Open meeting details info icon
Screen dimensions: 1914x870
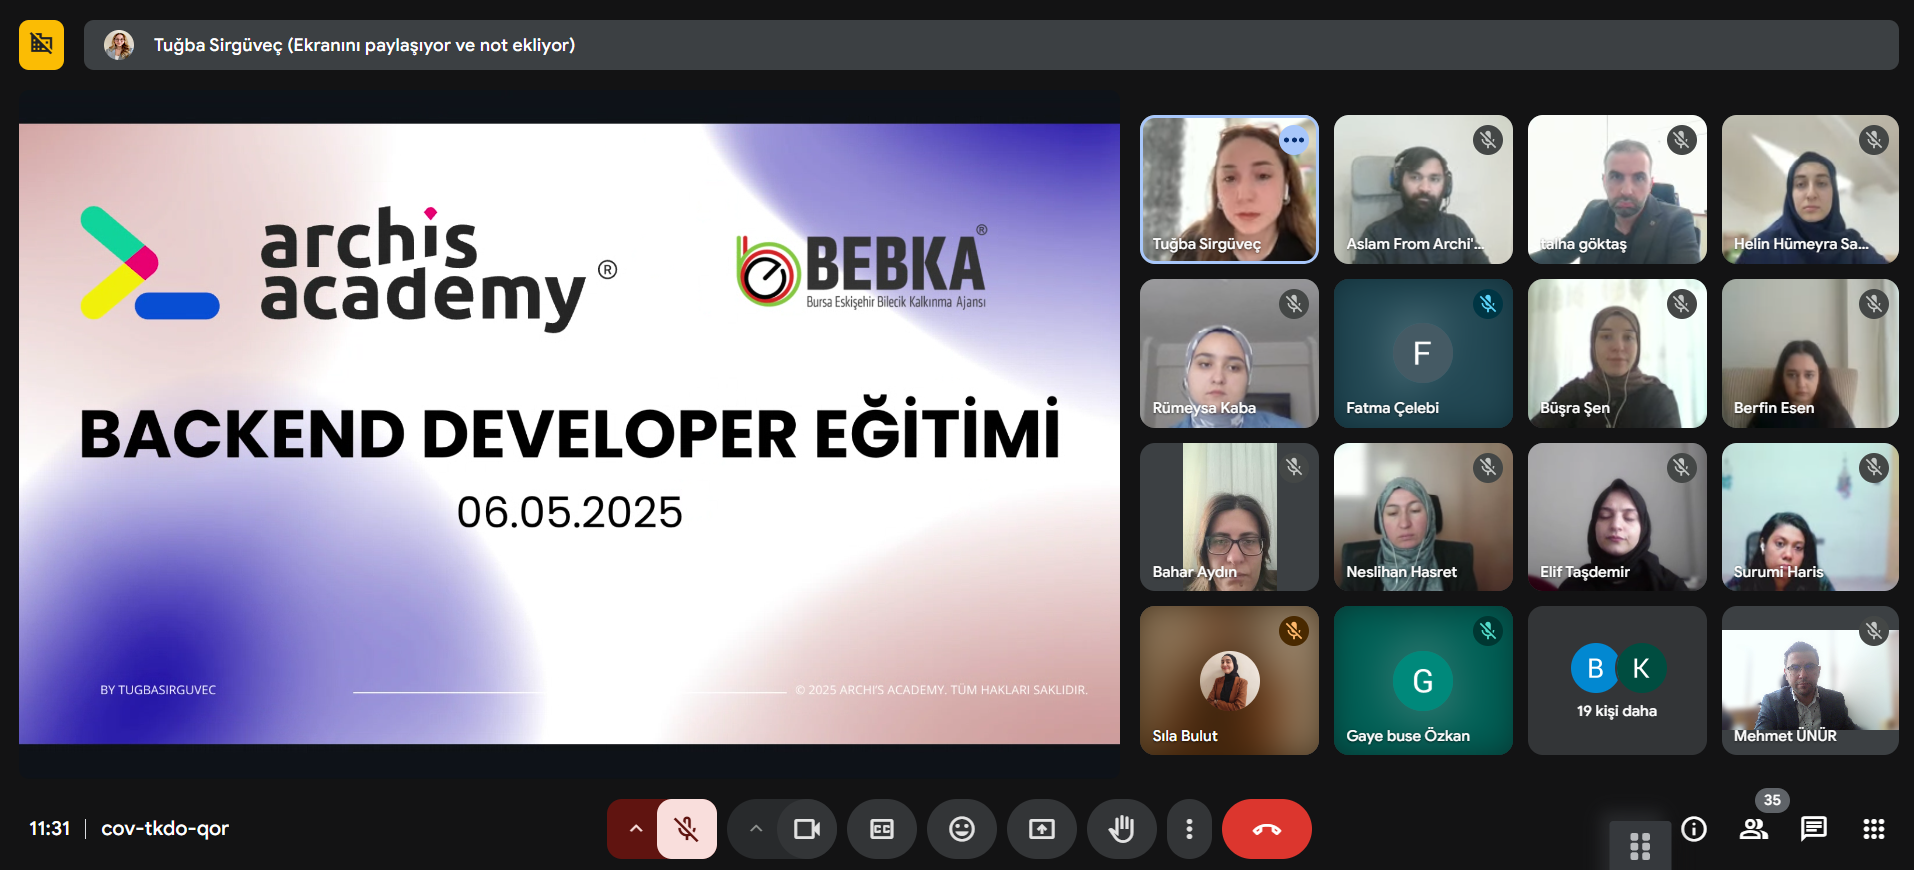tap(1694, 829)
